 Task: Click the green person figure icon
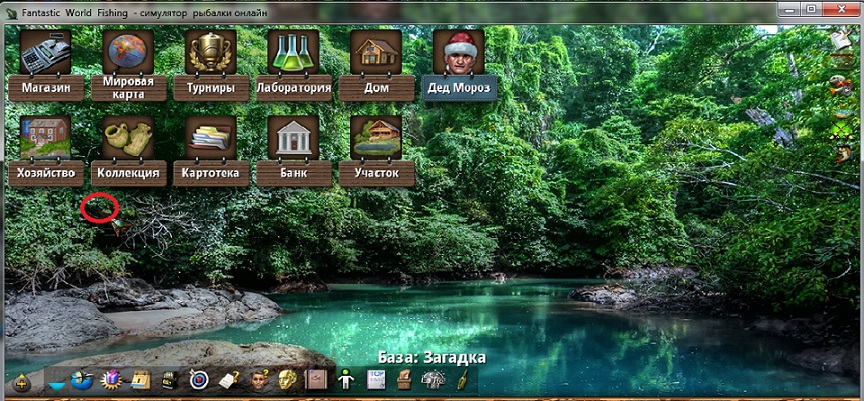pos(346,381)
